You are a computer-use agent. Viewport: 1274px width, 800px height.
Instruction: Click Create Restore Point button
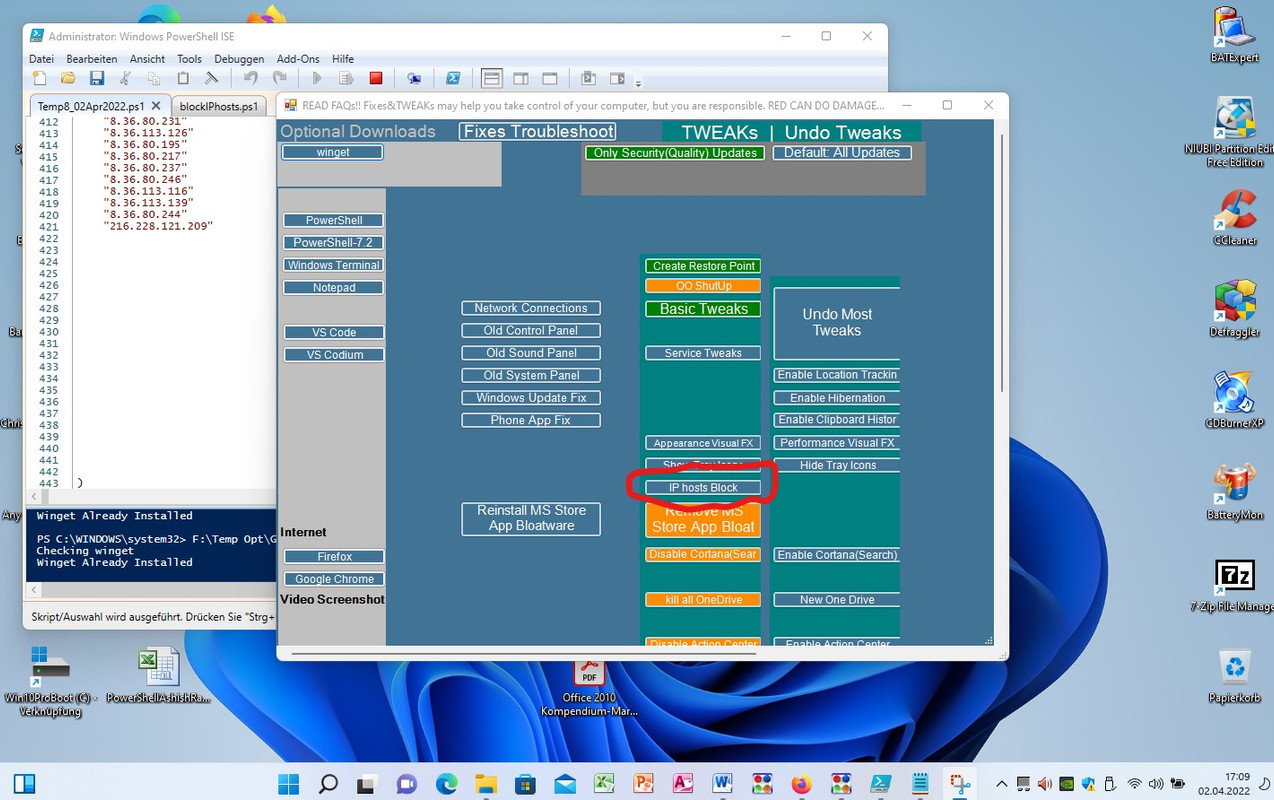pos(703,266)
